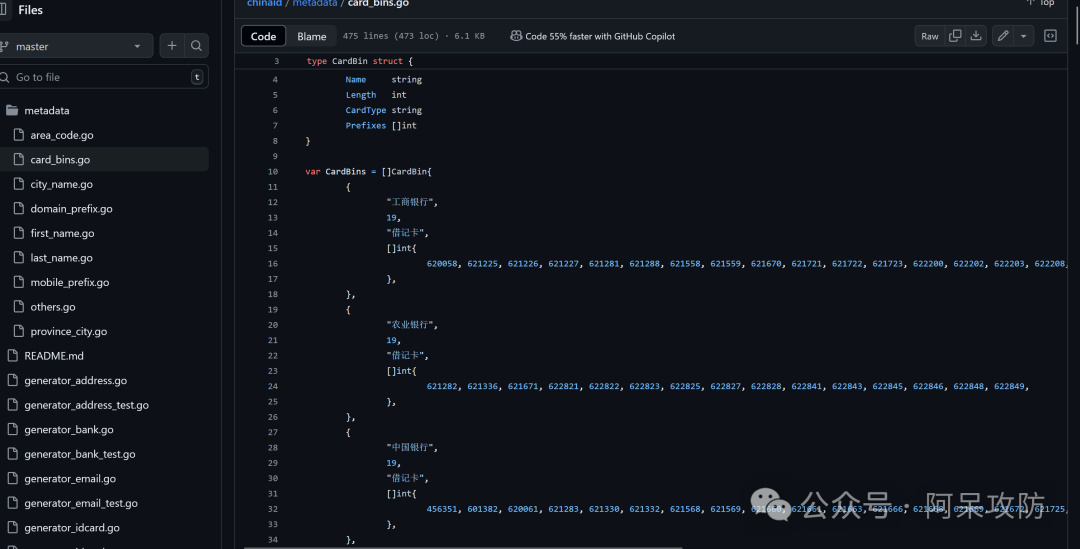Click the Prefixes []int field
This screenshot has width=1080, height=549.
(381, 125)
